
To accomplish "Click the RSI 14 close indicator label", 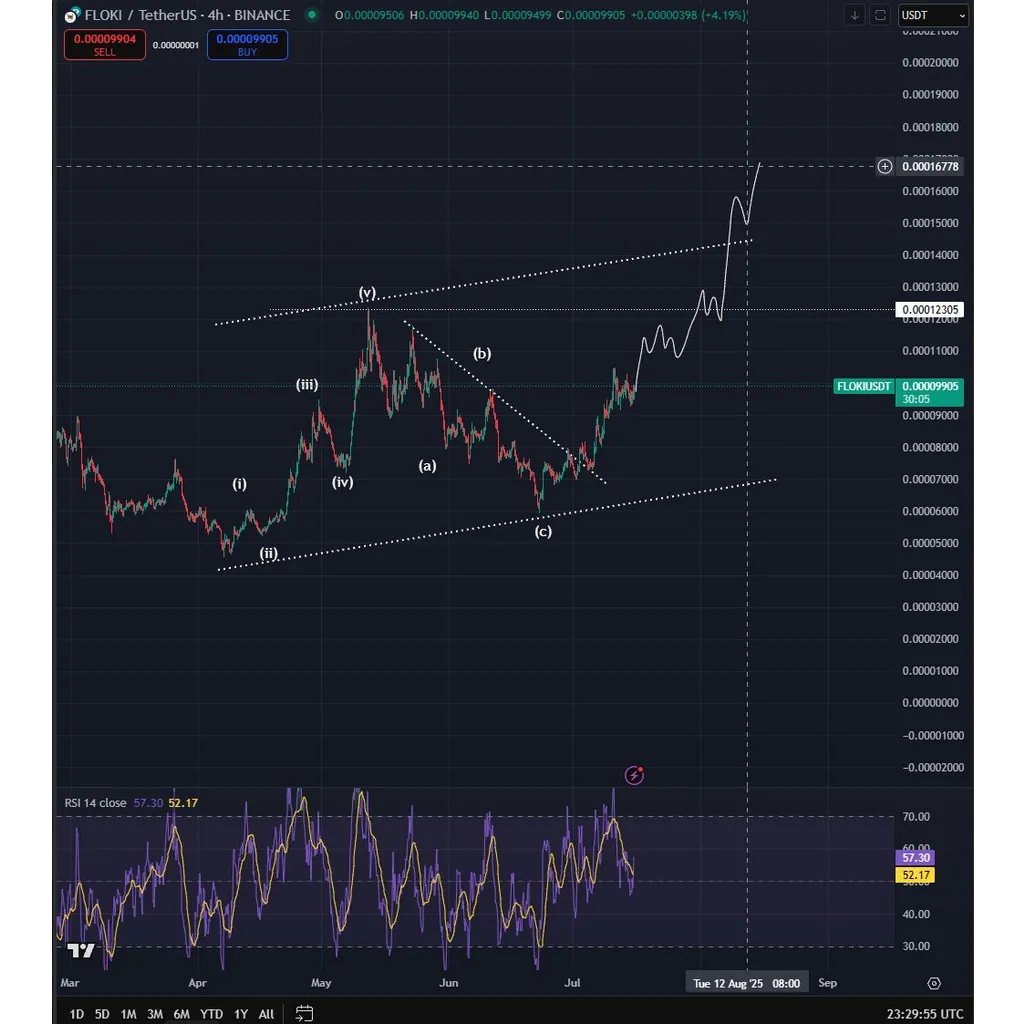I will click(x=95, y=803).
